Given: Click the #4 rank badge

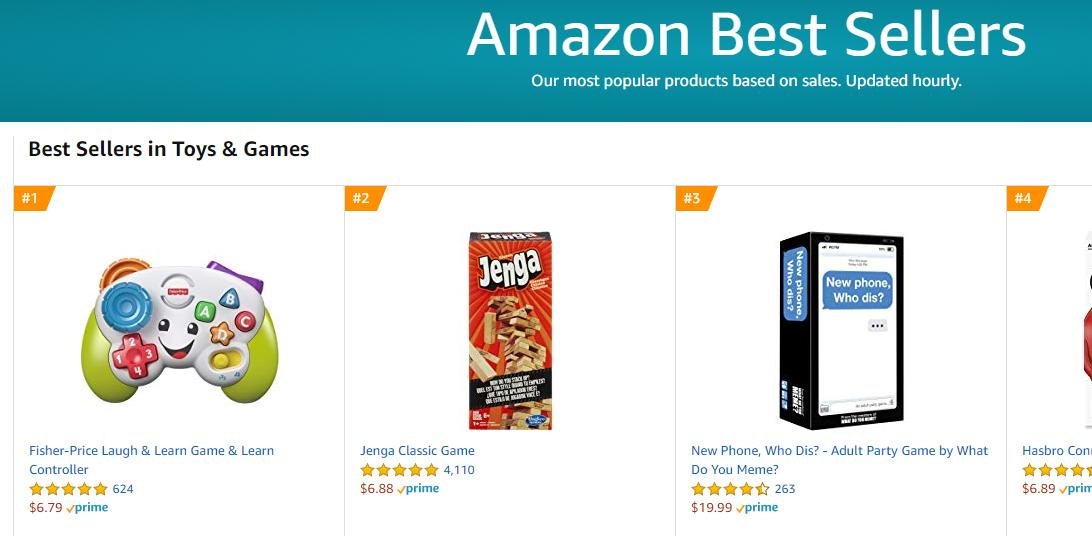Looking at the screenshot, I should [1024, 198].
